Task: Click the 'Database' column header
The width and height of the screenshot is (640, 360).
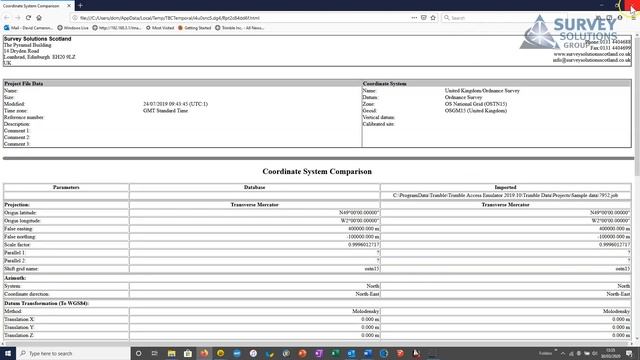Action: pyautogui.click(x=255, y=187)
